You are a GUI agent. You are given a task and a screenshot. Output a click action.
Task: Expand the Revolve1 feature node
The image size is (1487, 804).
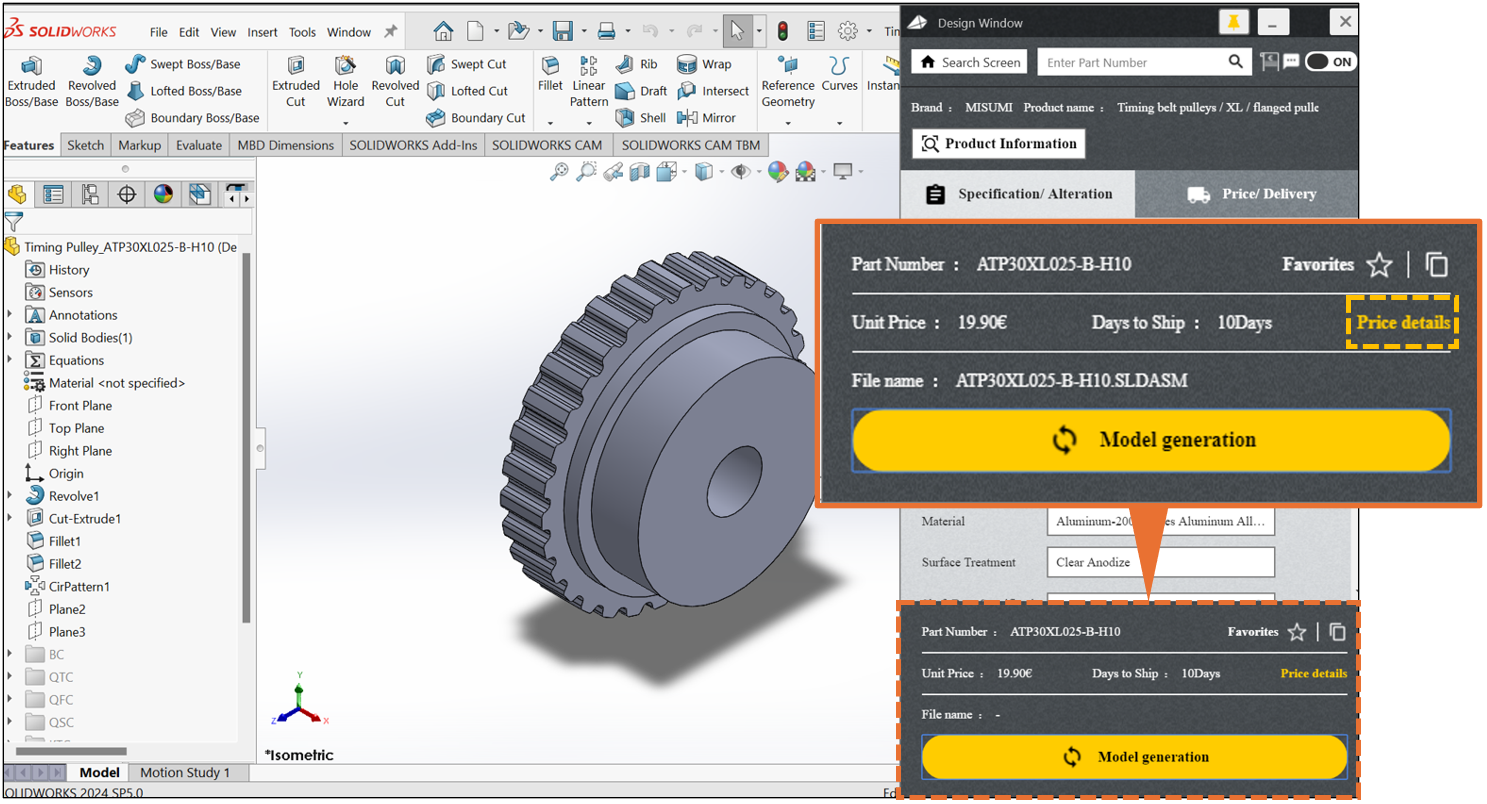[x=10, y=496]
